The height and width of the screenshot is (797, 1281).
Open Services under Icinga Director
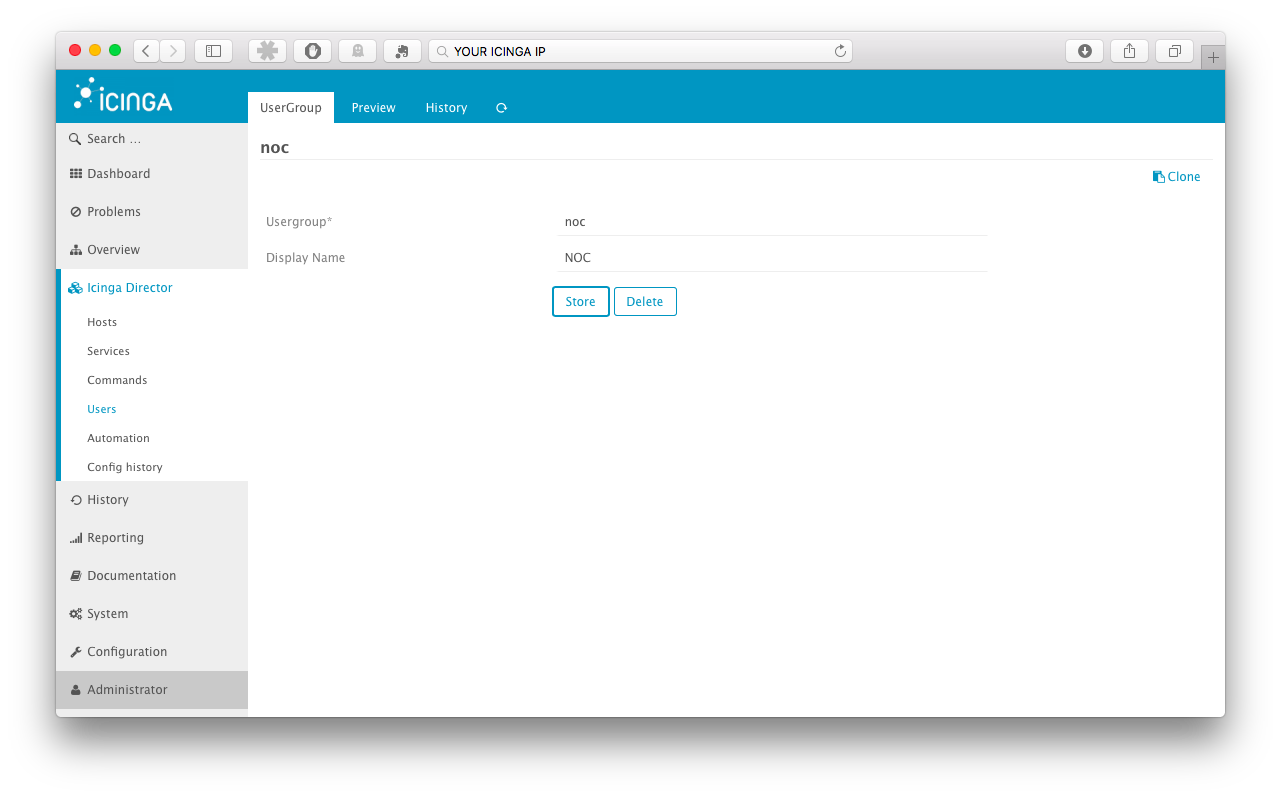point(108,352)
